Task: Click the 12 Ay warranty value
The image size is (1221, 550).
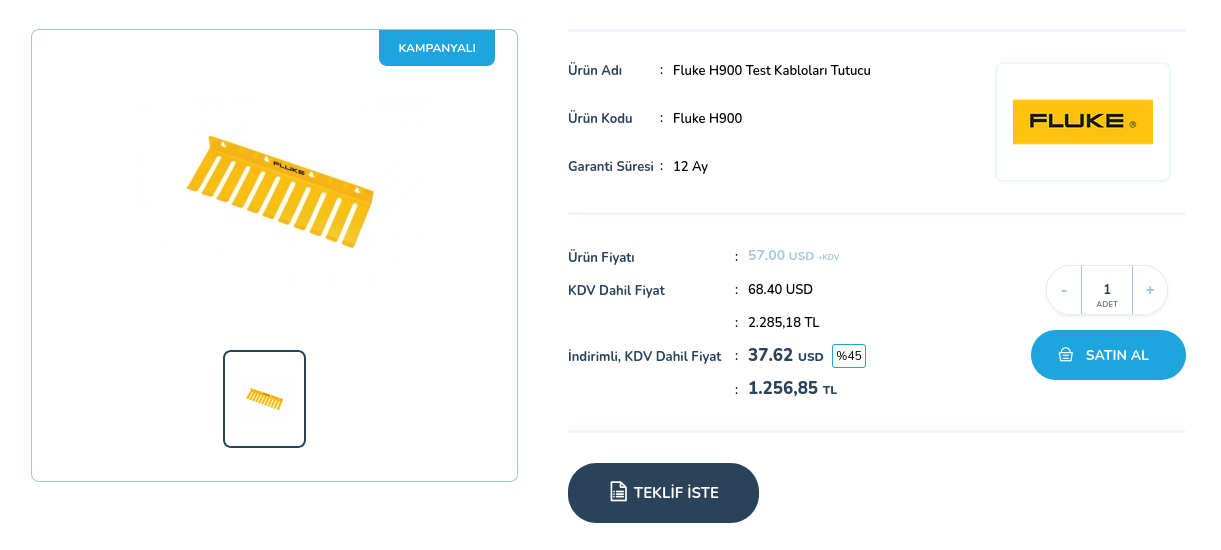Action: (x=690, y=166)
